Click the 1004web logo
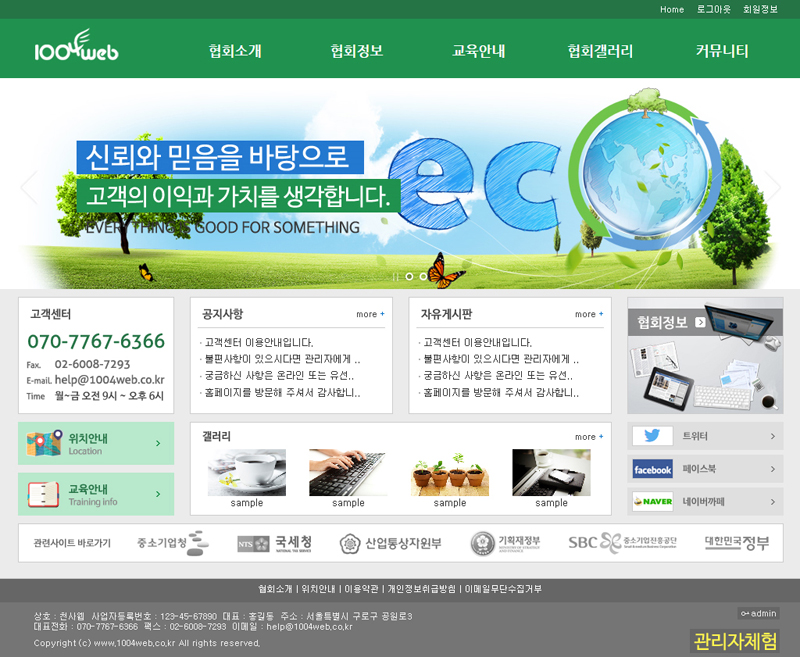Screen dimensions: 800x657 tap(76, 48)
